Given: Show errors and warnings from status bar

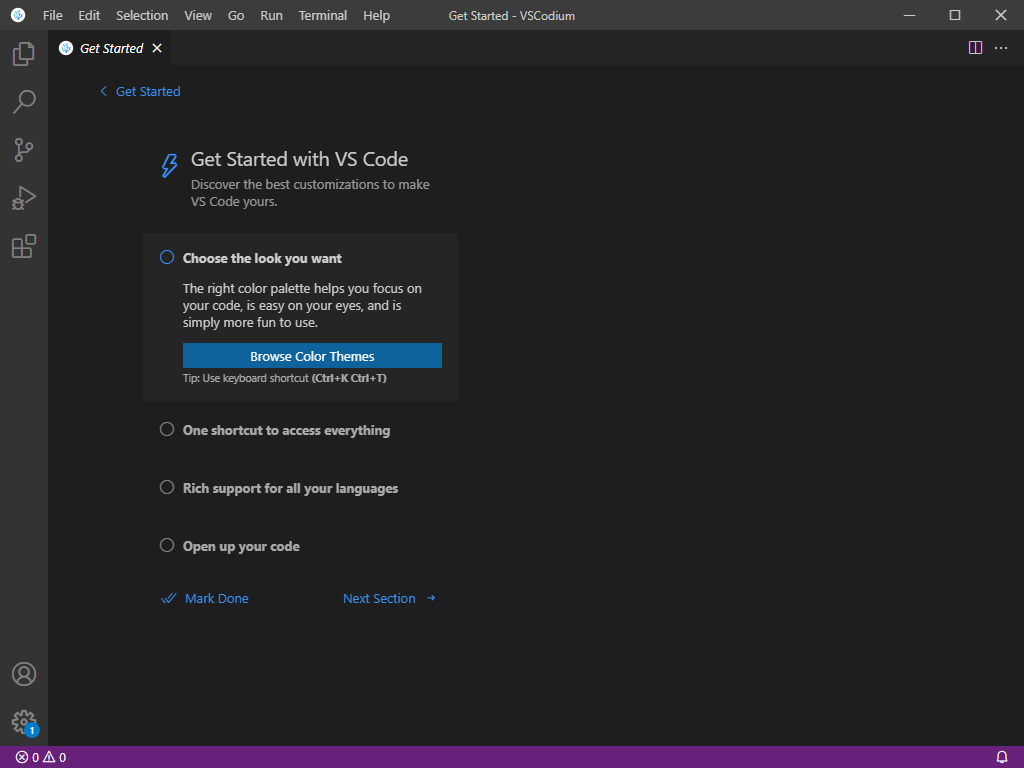Looking at the screenshot, I should (x=40, y=758).
